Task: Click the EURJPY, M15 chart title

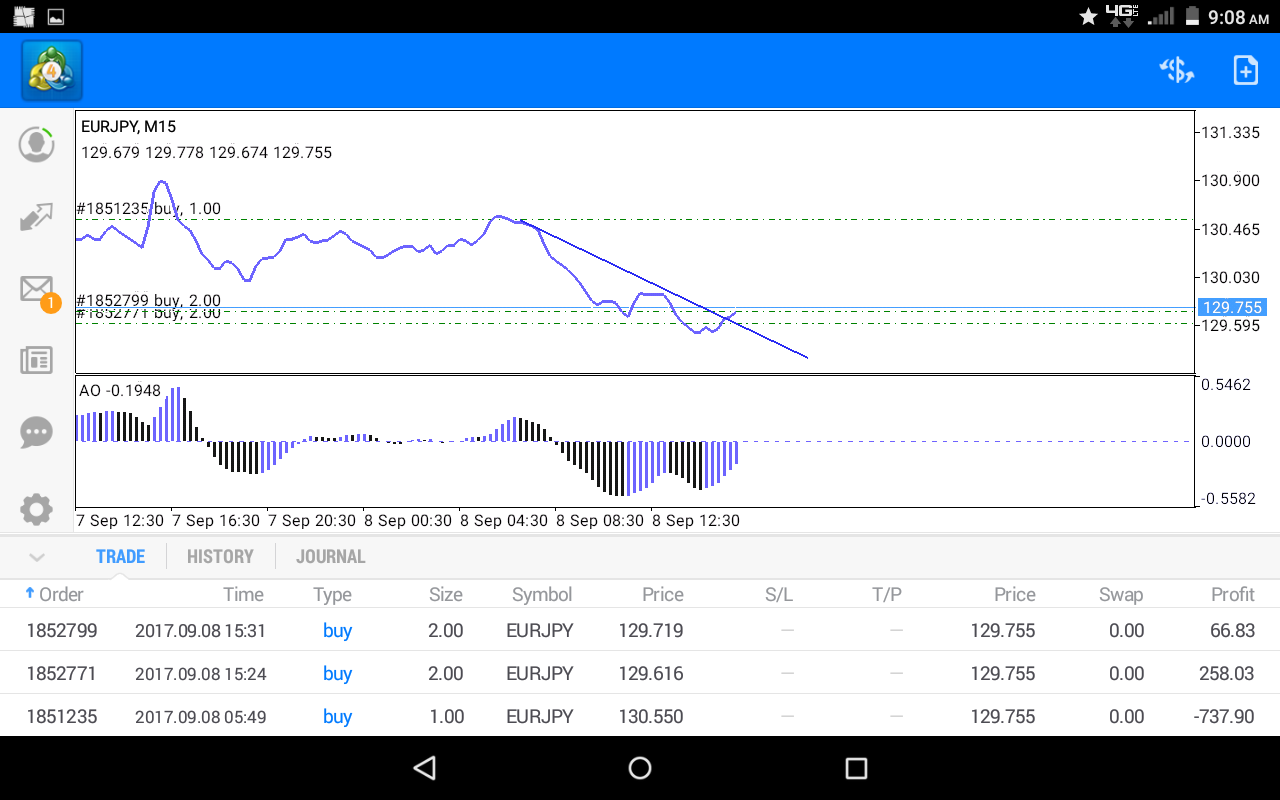Action: [129, 127]
